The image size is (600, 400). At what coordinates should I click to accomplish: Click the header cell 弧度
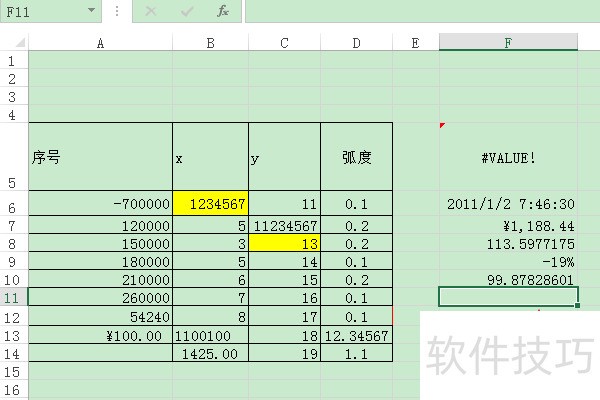pos(357,157)
